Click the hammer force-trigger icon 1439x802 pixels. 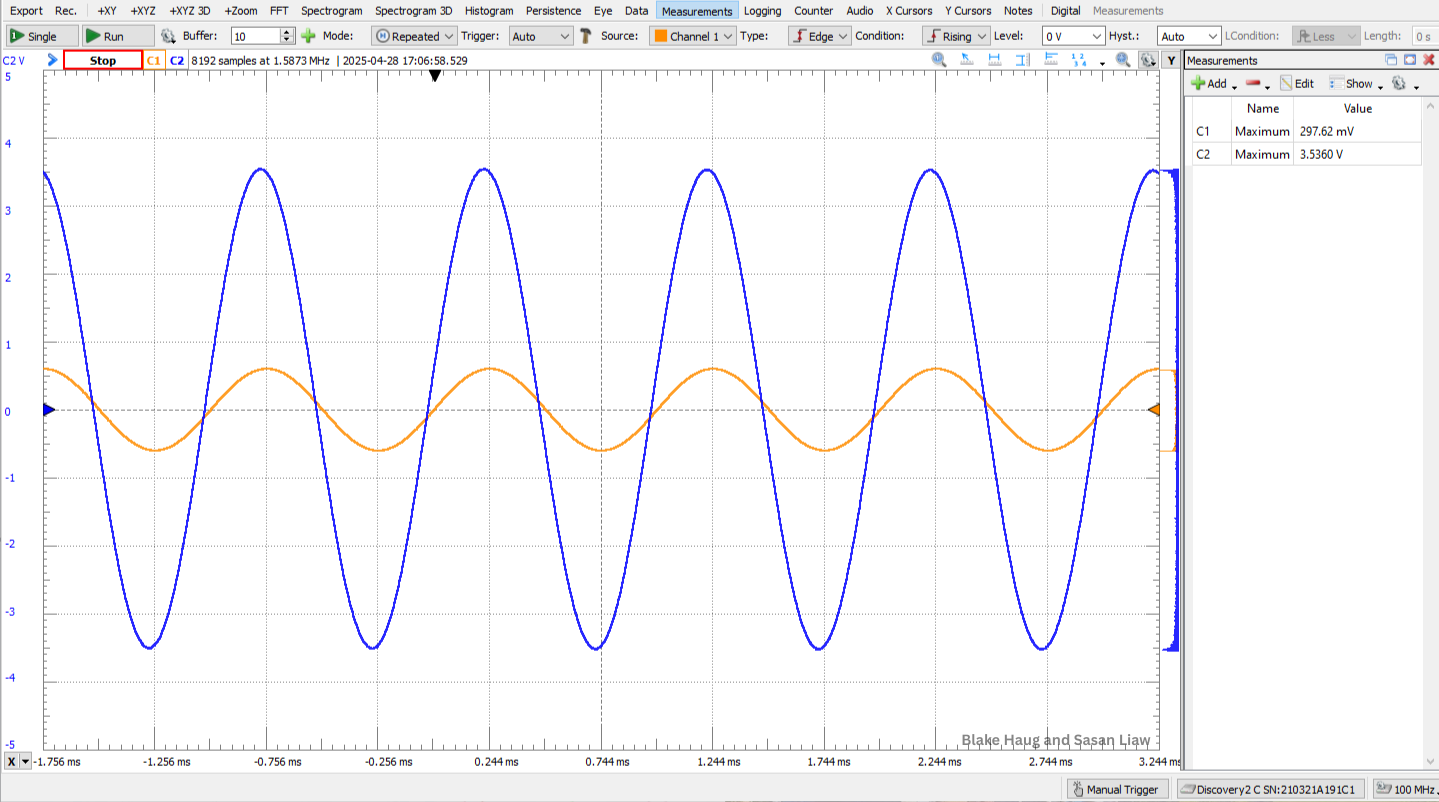click(x=585, y=36)
